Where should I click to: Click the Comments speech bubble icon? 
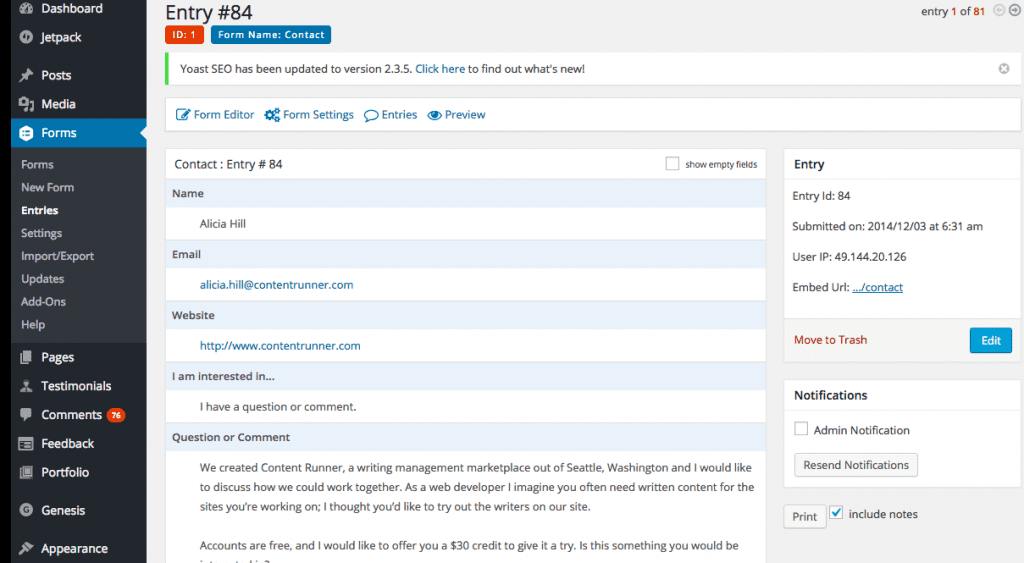coord(26,414)
